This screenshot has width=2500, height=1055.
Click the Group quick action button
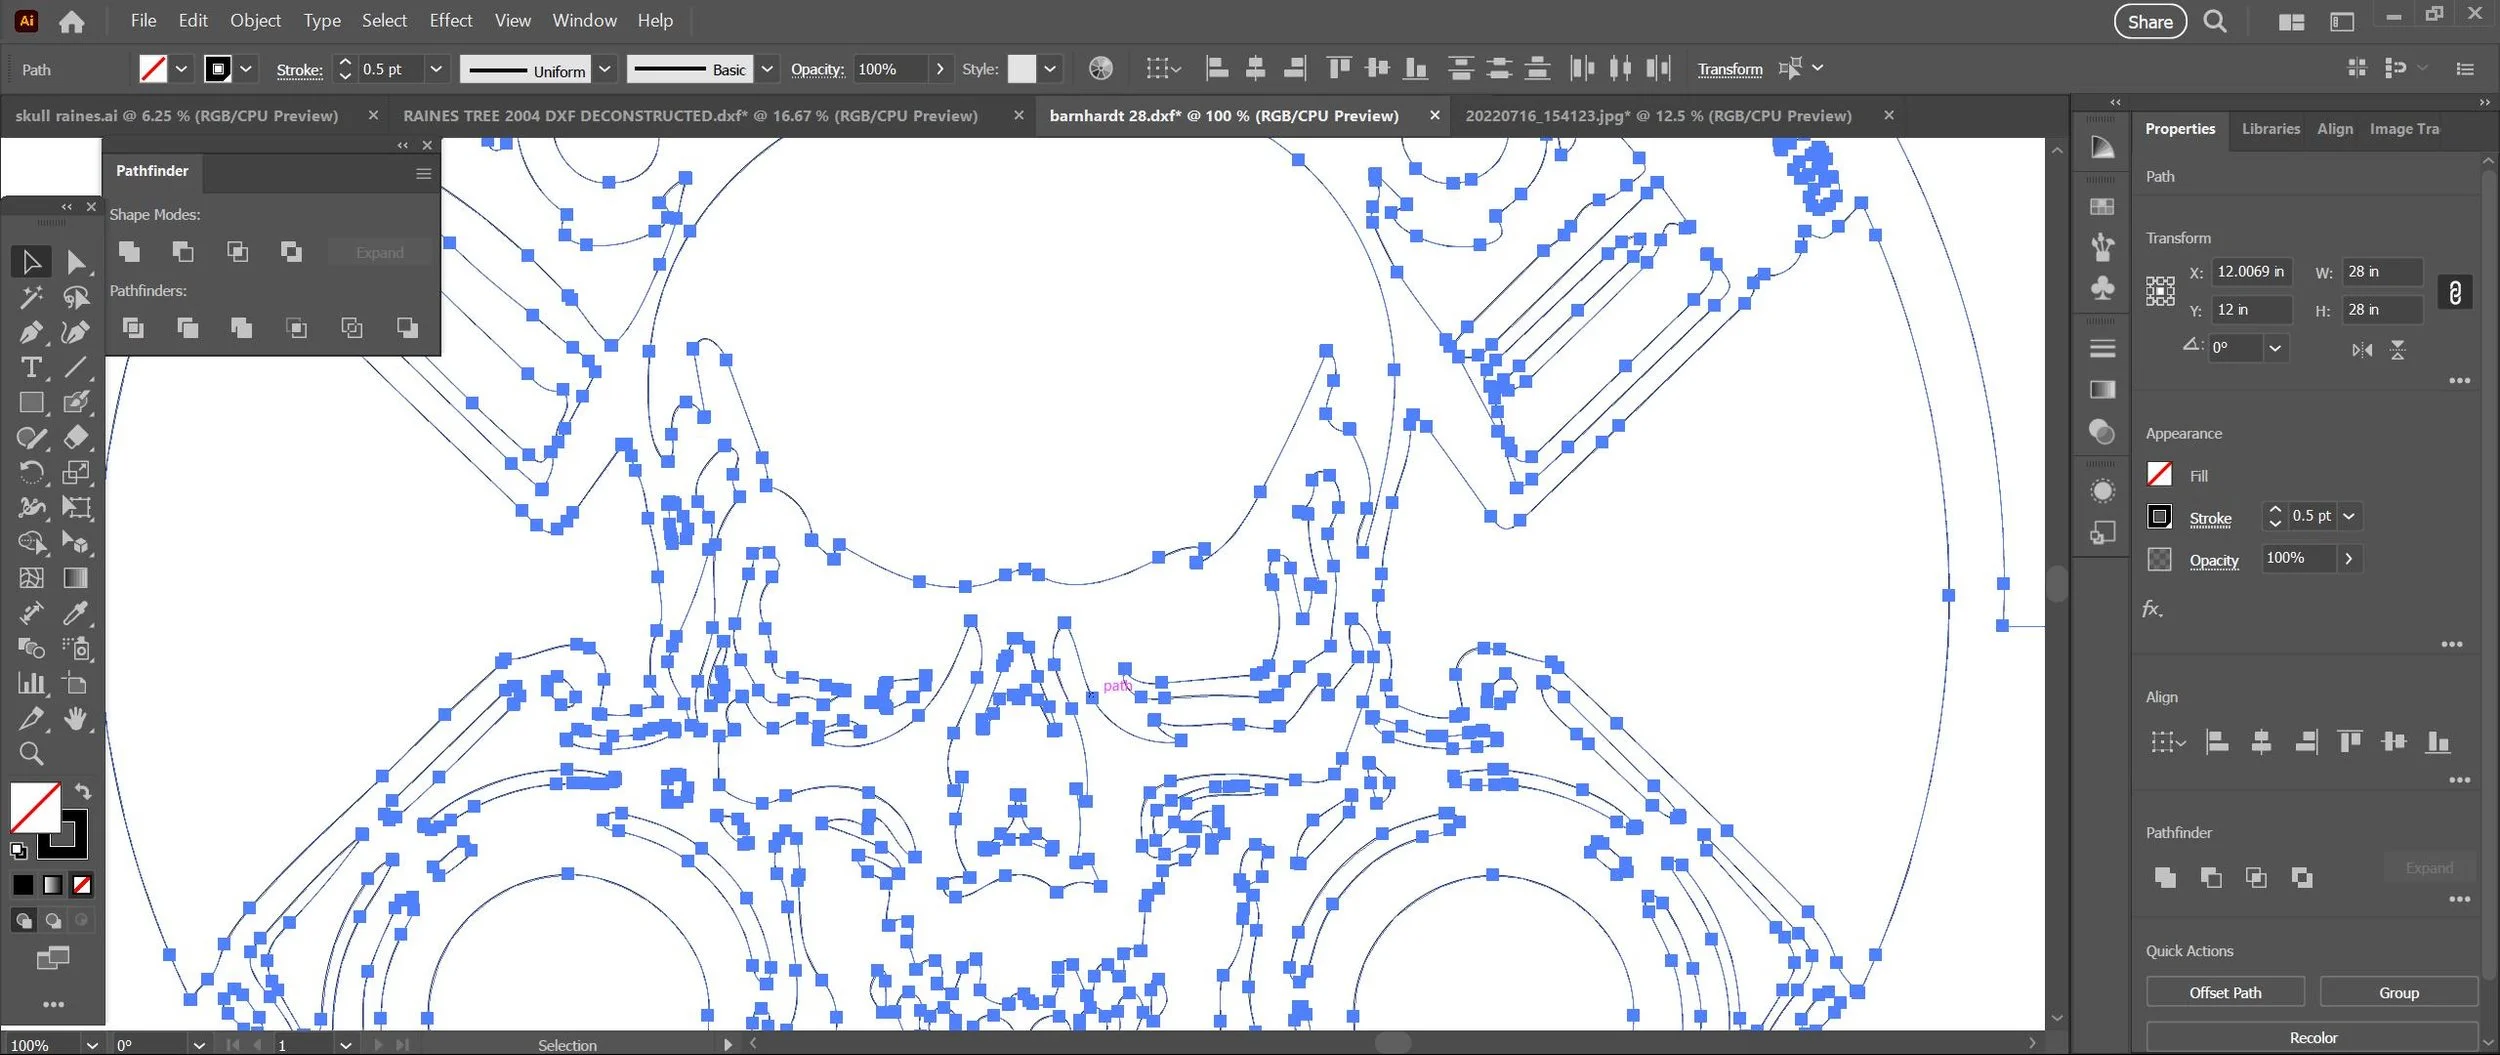pos(2398,992)
